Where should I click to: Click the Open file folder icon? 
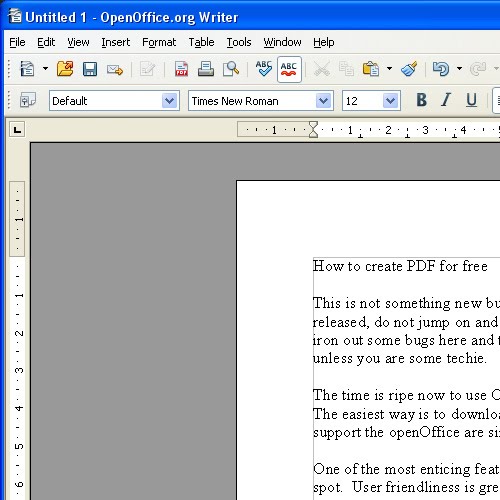(x=65, y=69)
